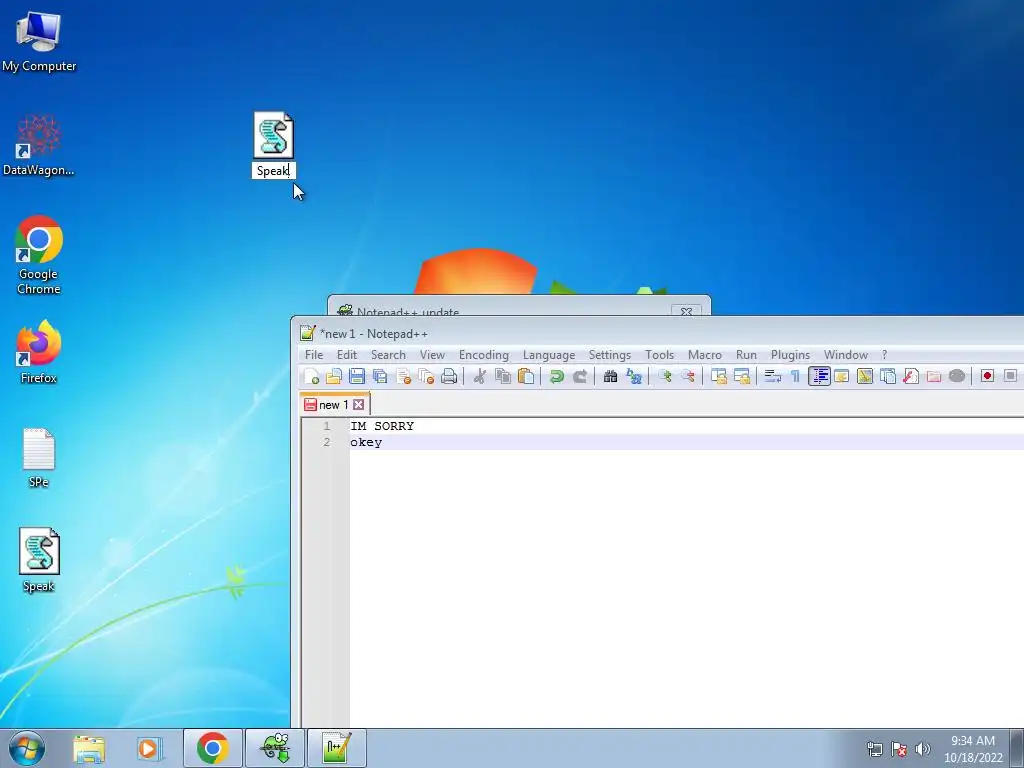Click the grey Monitoring eye icon

pos(957,376)
